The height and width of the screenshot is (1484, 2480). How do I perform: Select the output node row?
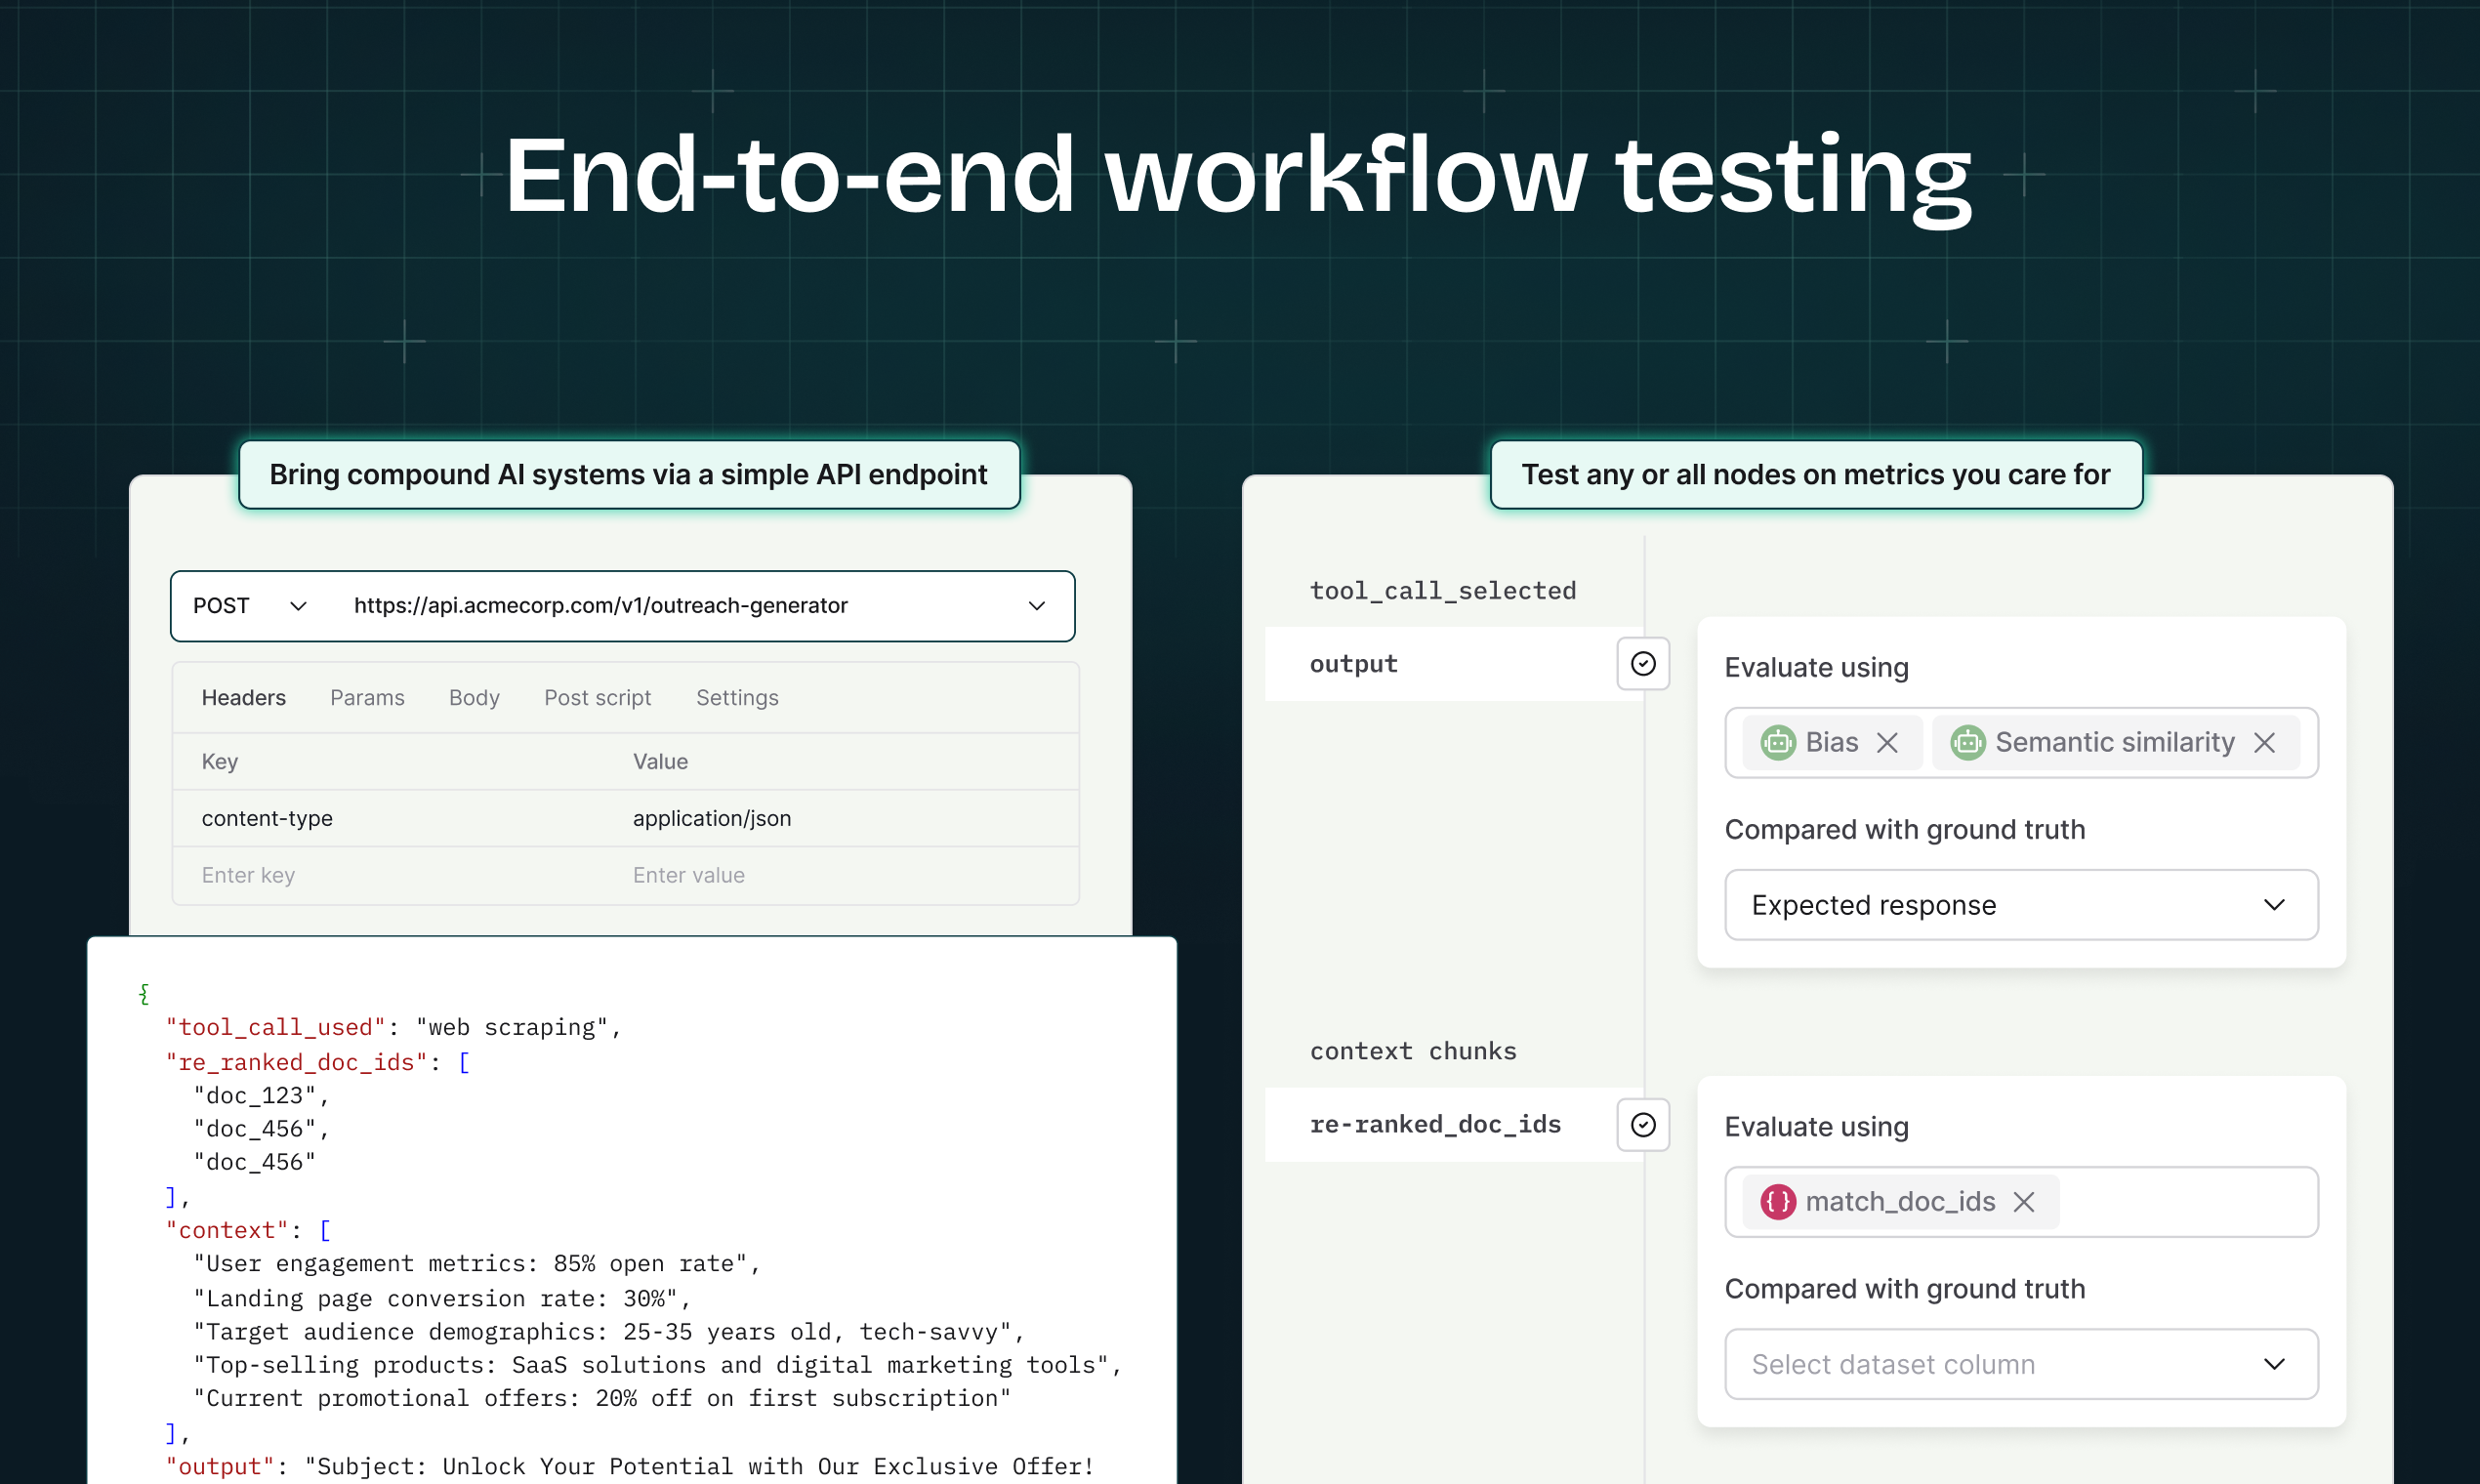tap(1440, 664)
